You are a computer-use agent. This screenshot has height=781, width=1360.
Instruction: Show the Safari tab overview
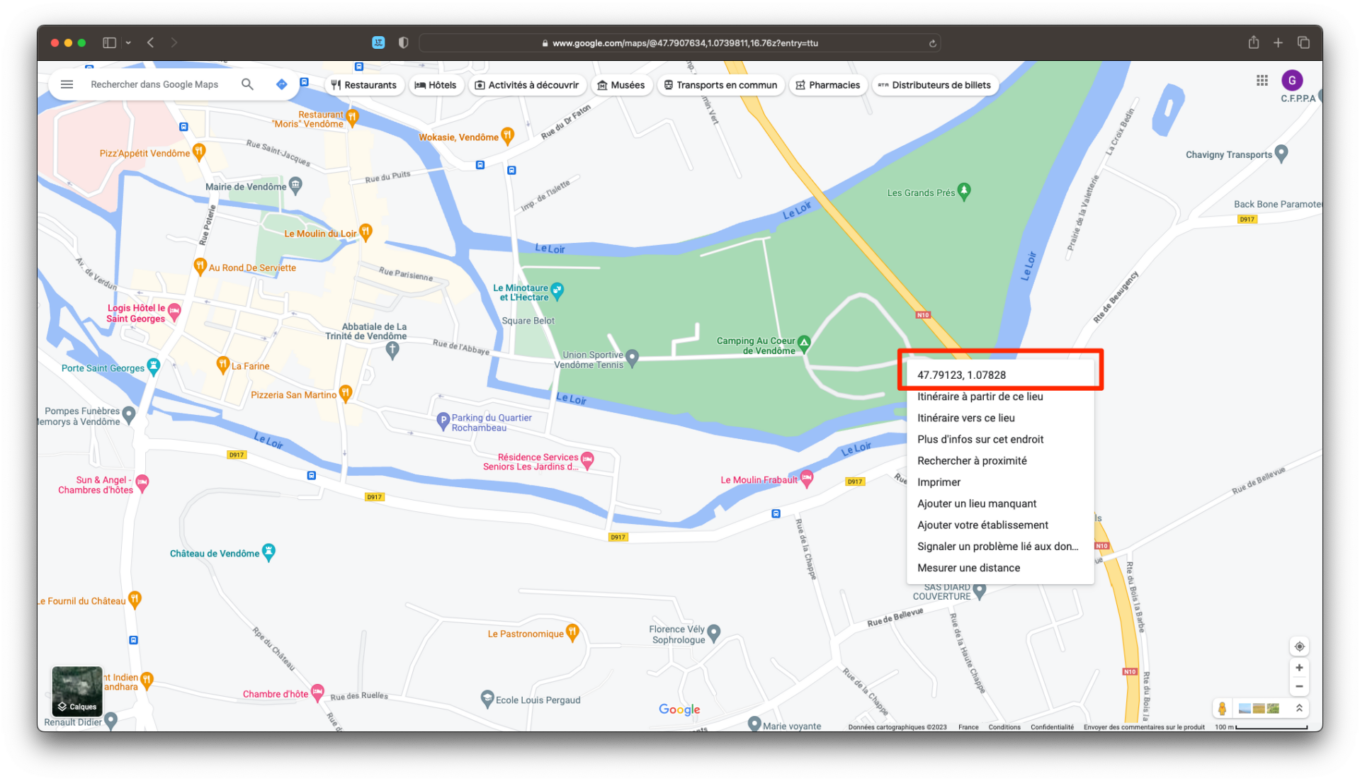pyautogui.click(x=1303, y=43)
